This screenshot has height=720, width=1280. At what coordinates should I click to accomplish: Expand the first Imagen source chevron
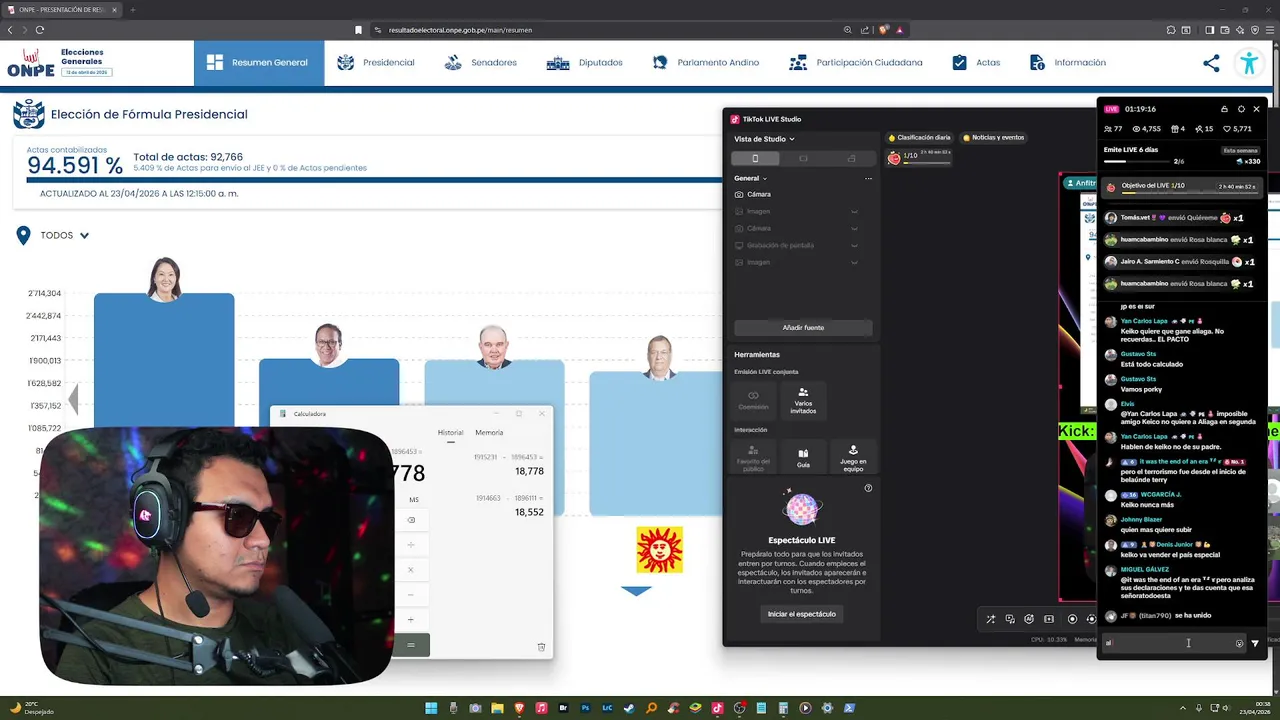click(x=854, y=211)
